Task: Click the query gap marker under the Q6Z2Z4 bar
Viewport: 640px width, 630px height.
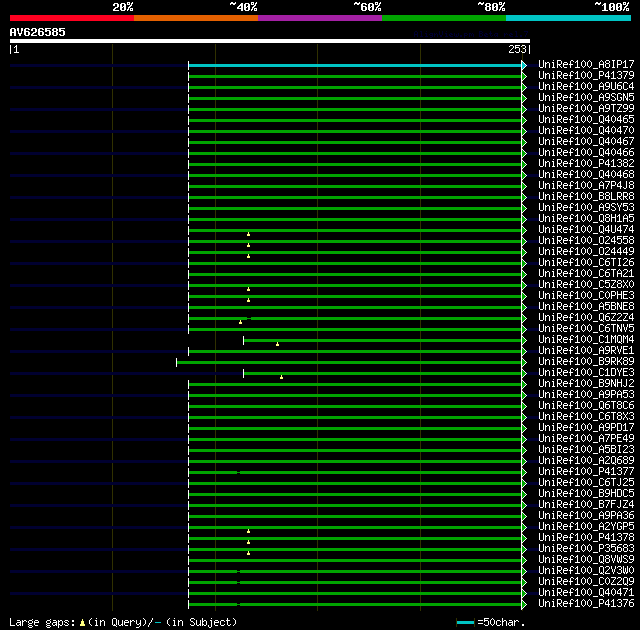Action: pyautogui.click(x=240, y=322)
